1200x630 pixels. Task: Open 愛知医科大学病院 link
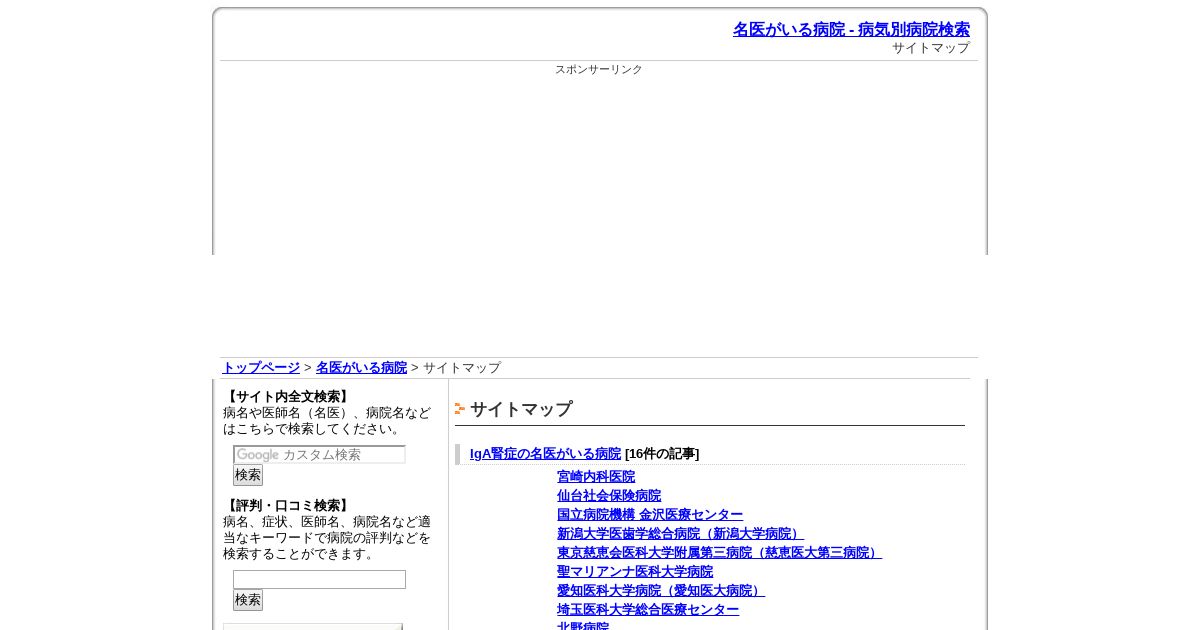point(661,591)
